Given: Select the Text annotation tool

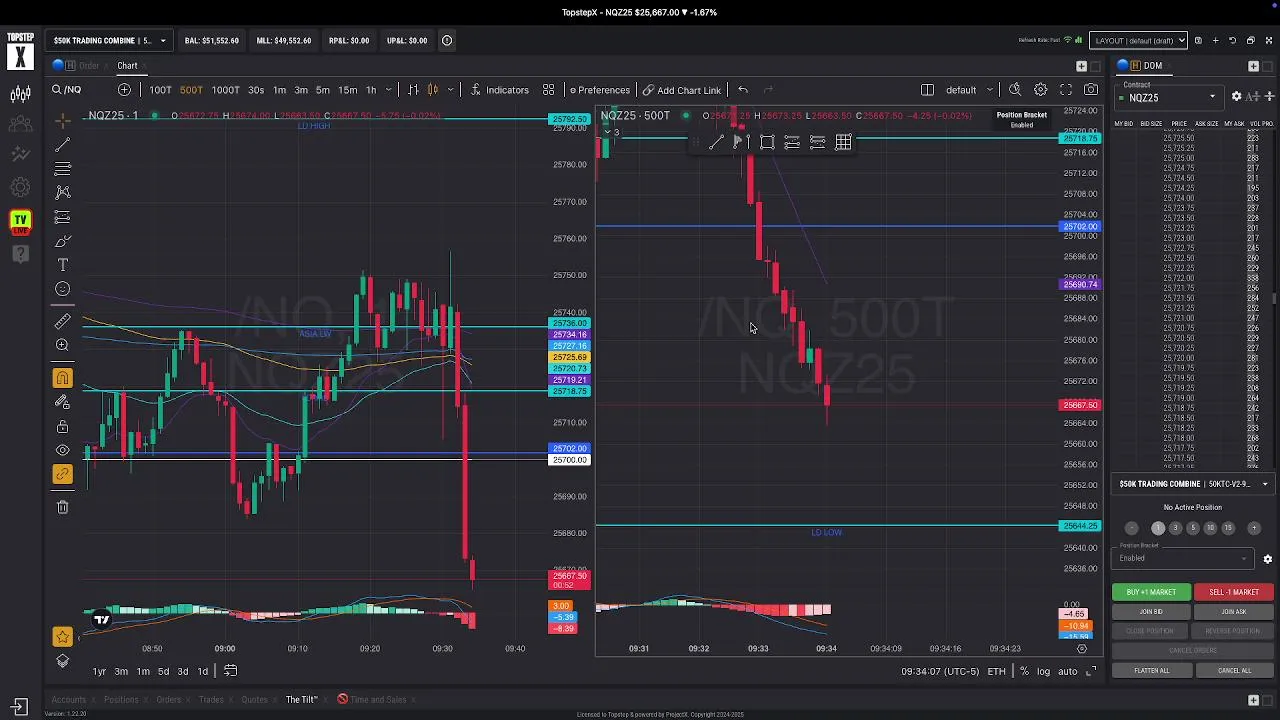Looking at the screenshot, I should pos(62,265).
